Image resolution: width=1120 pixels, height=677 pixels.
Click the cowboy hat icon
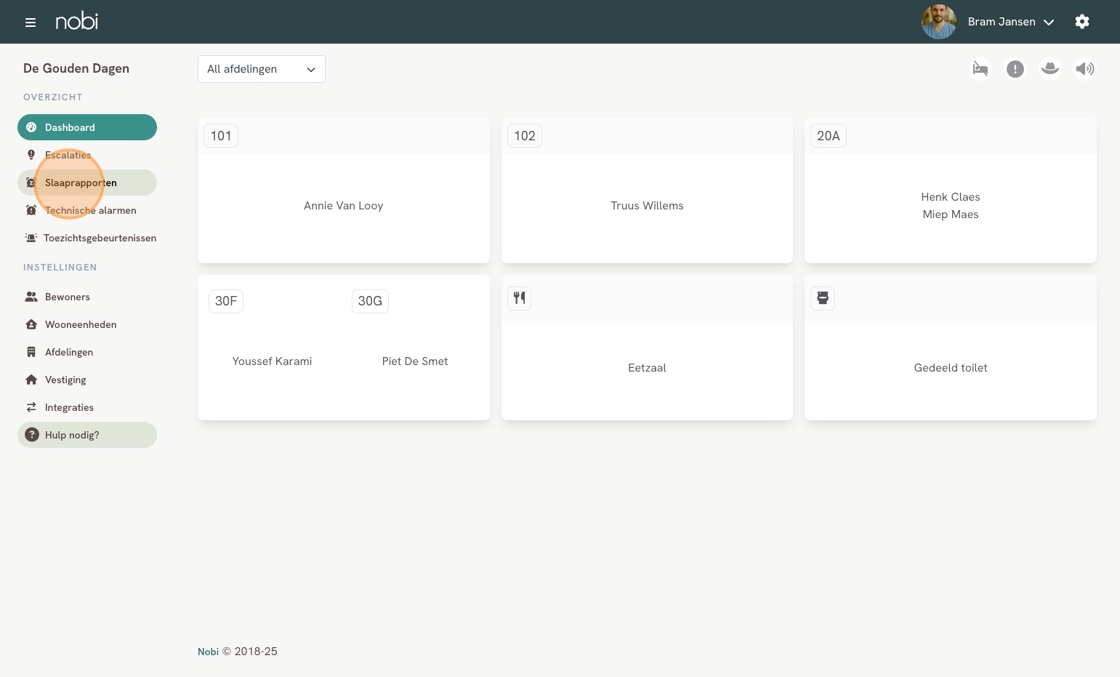(1050, 69)
